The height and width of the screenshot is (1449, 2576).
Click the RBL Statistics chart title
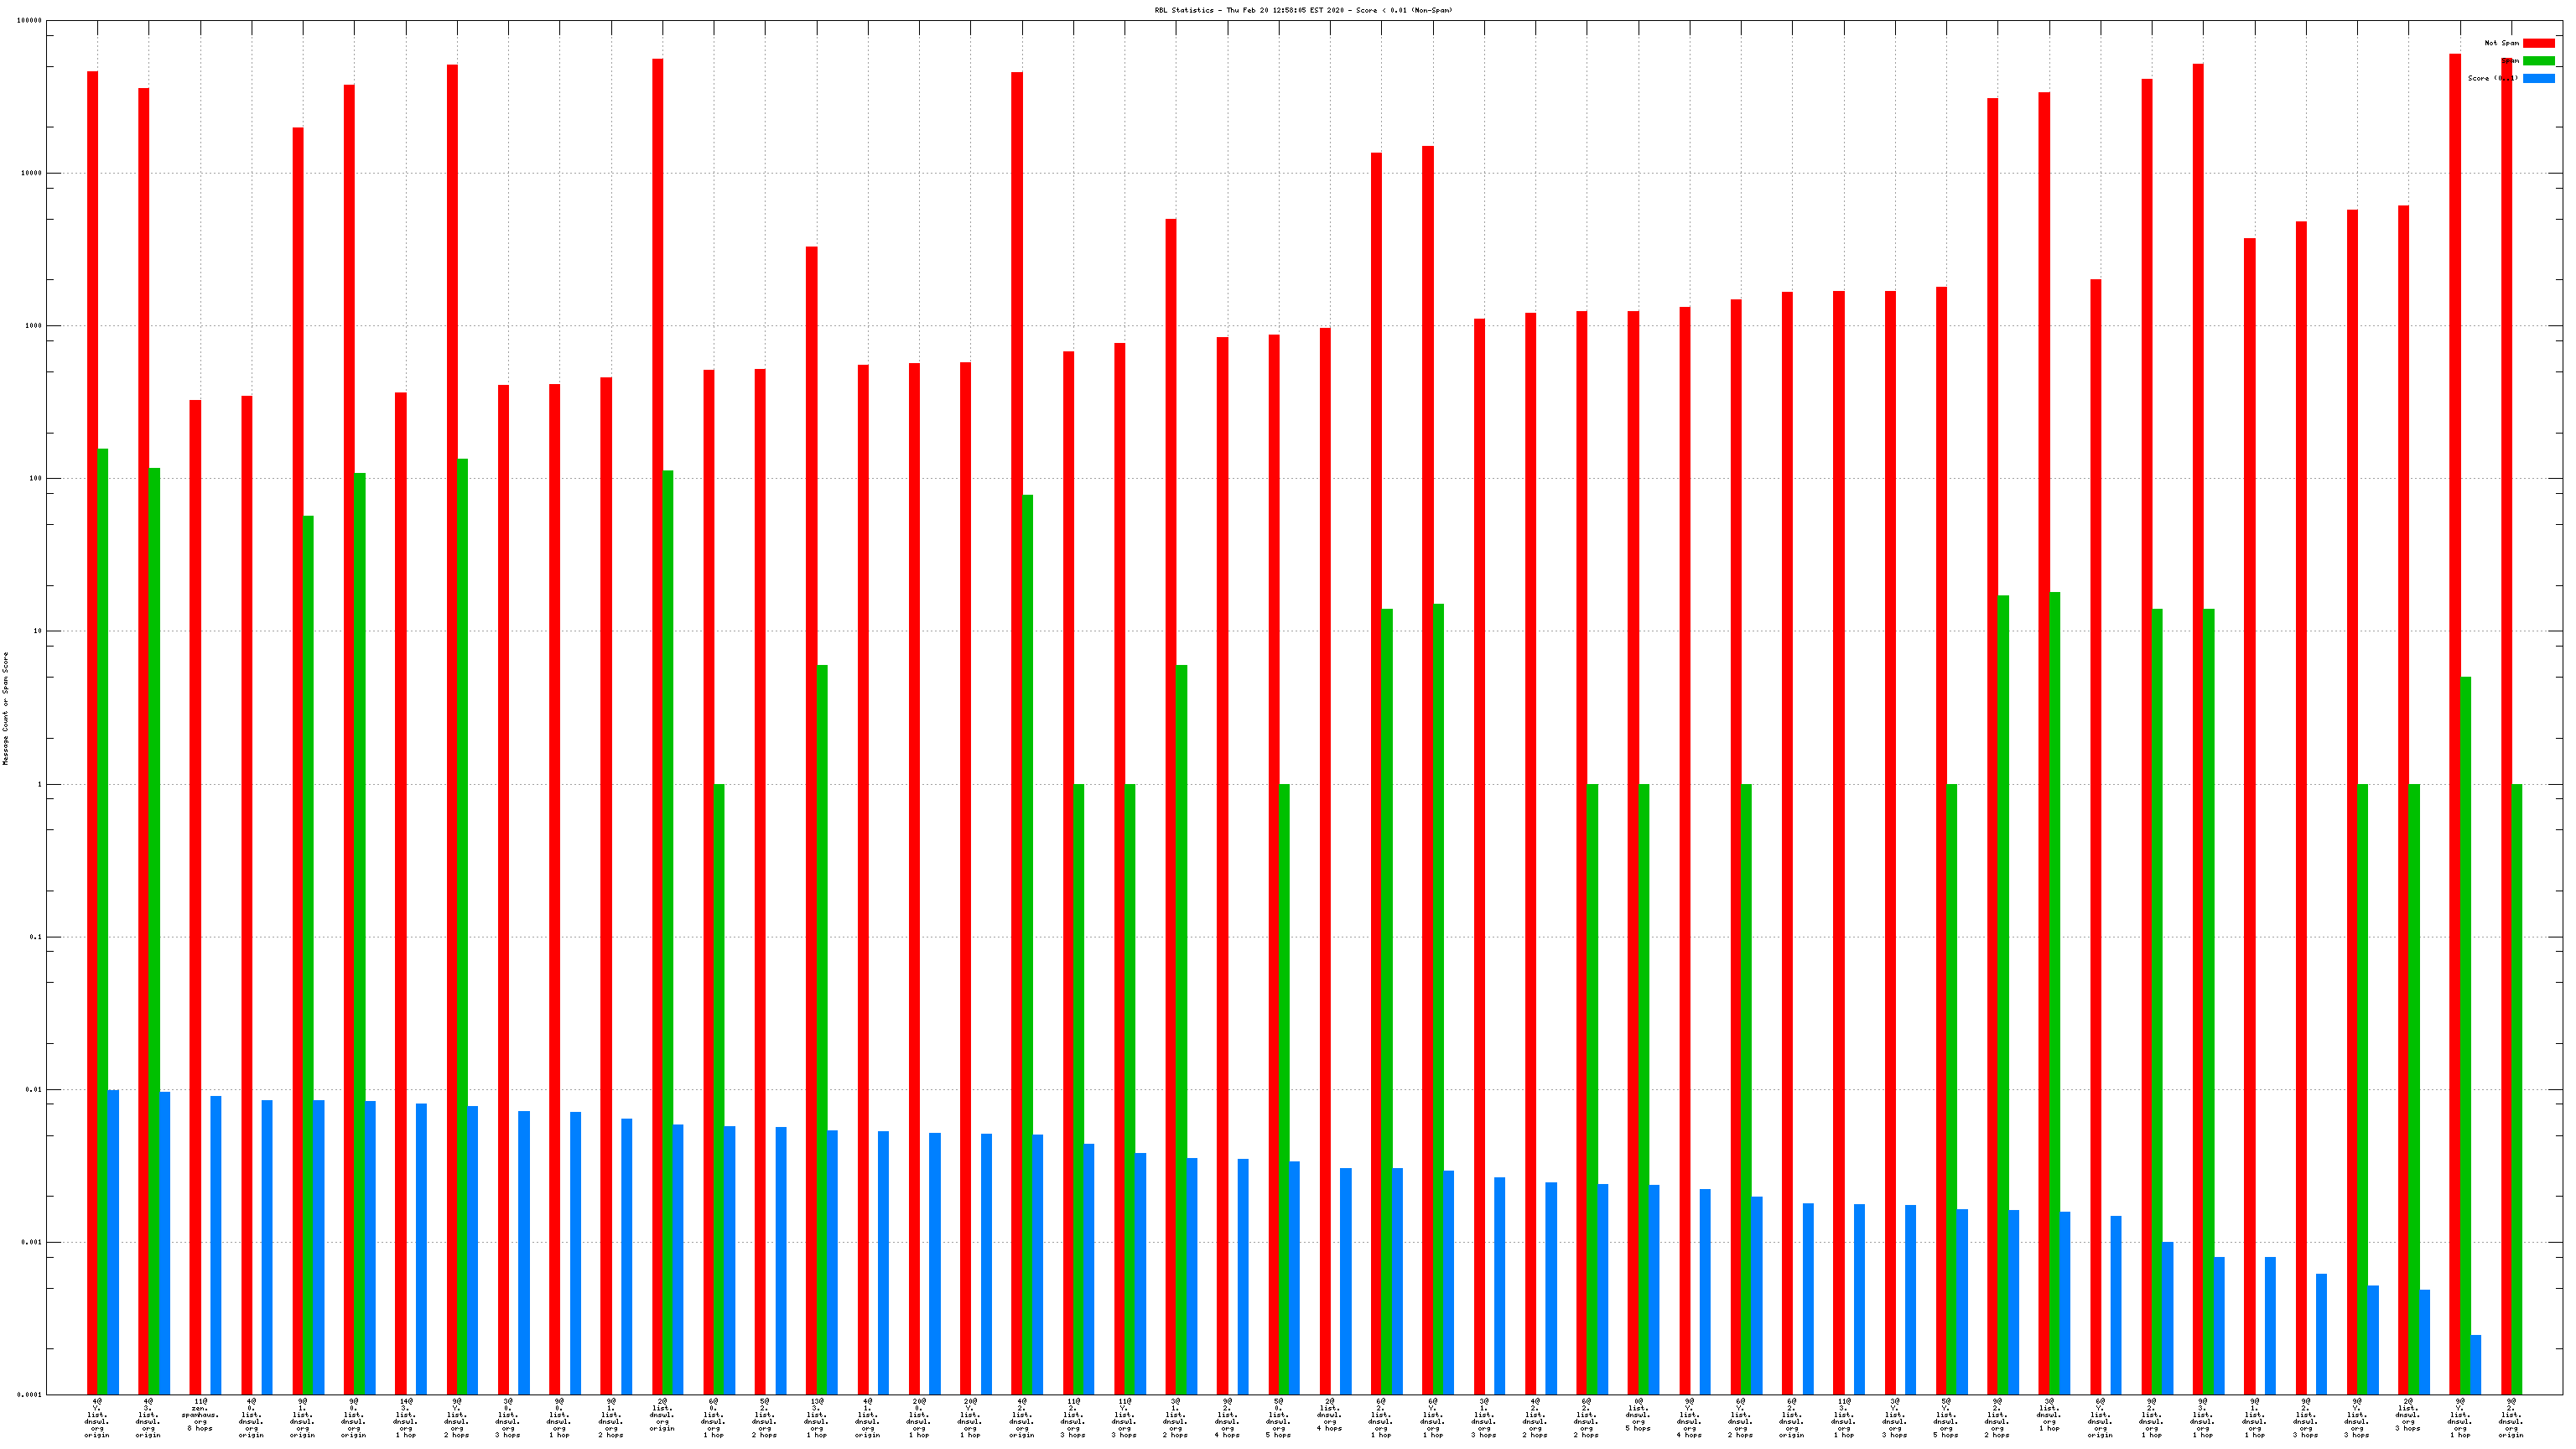coord(1303,10)
